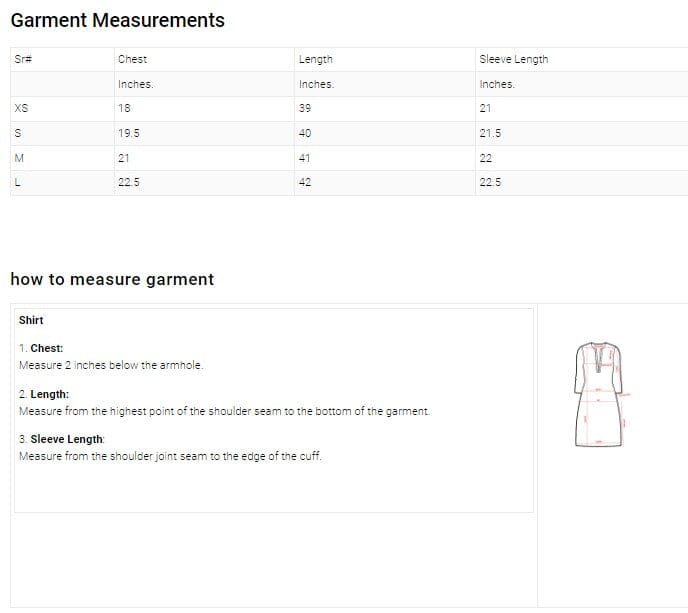
Task: Click the Length column header in table
Action: tap(315, 60)
